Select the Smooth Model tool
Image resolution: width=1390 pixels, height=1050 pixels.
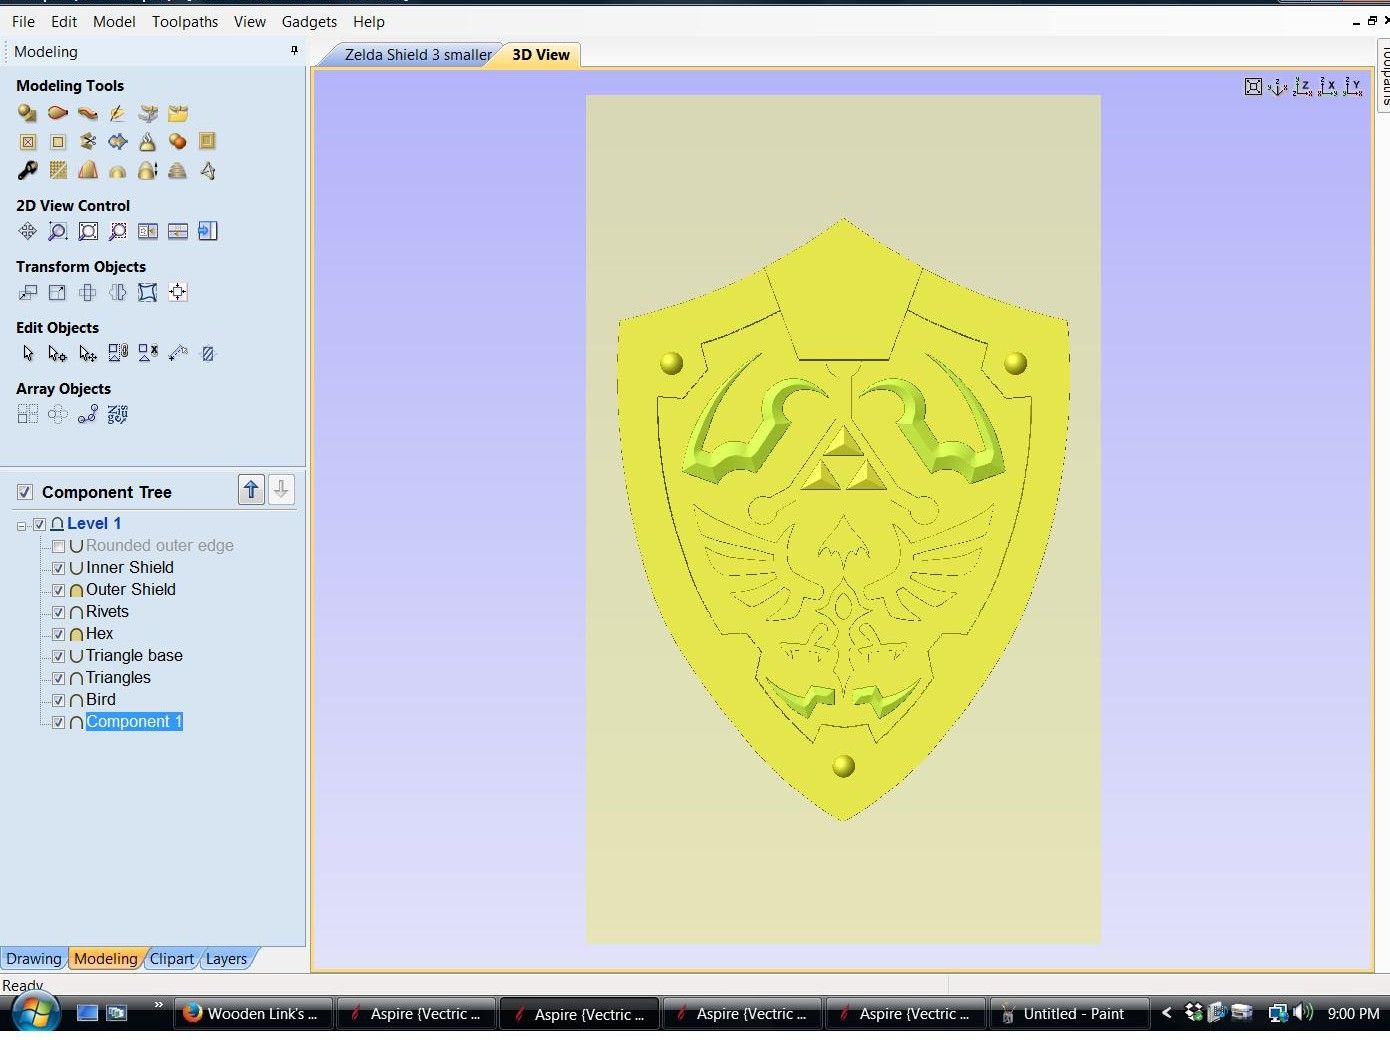[x=147, y=141]
